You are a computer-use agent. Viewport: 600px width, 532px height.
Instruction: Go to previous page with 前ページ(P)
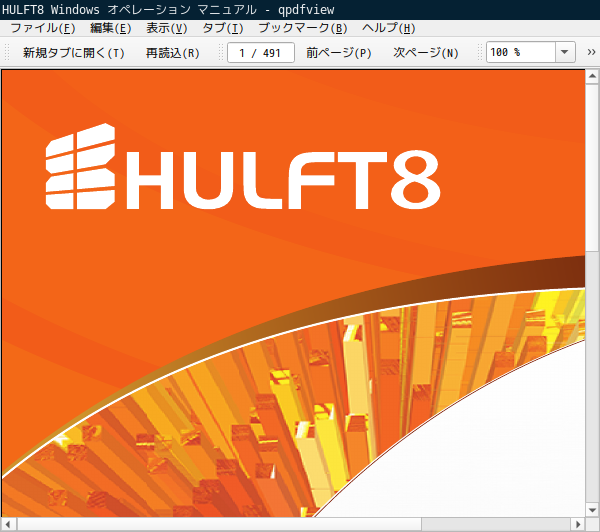(x=339, y=52)
